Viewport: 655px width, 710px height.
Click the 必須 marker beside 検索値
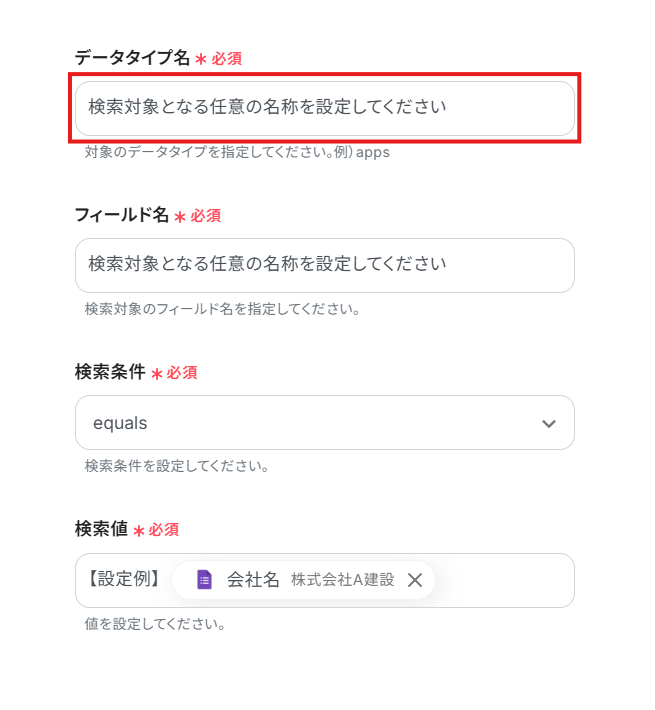(x=163, y=530)
